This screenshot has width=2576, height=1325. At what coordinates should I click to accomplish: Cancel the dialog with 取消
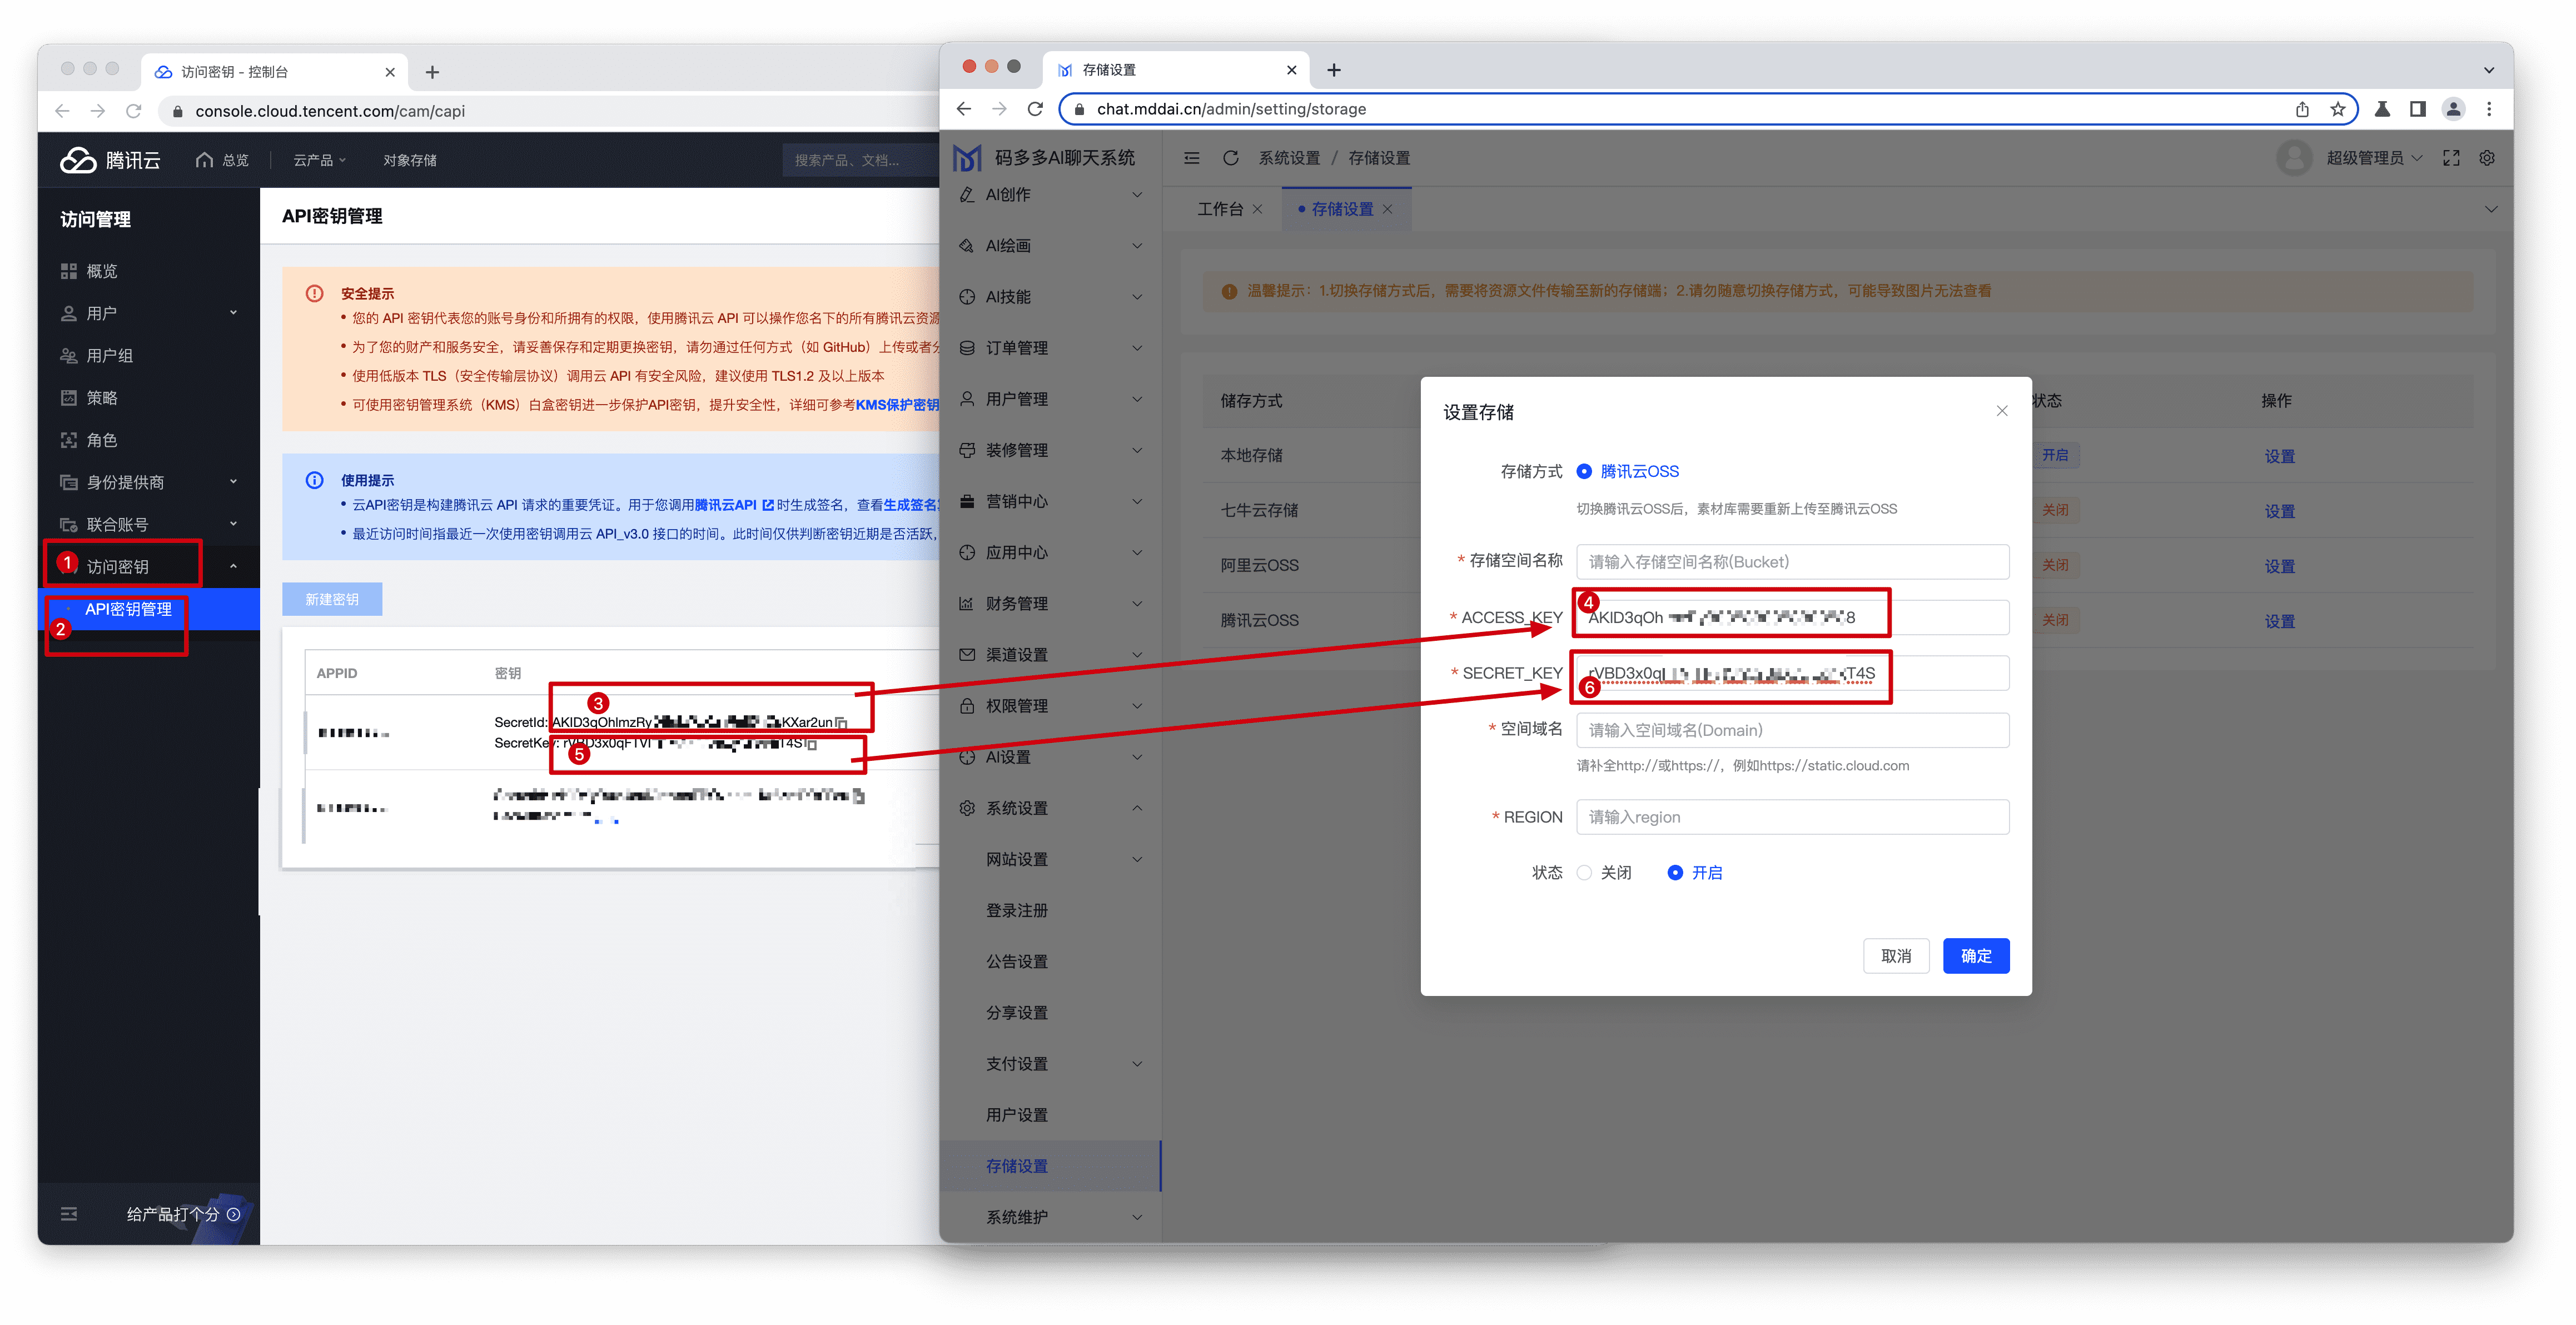(x=1895, y=956)
